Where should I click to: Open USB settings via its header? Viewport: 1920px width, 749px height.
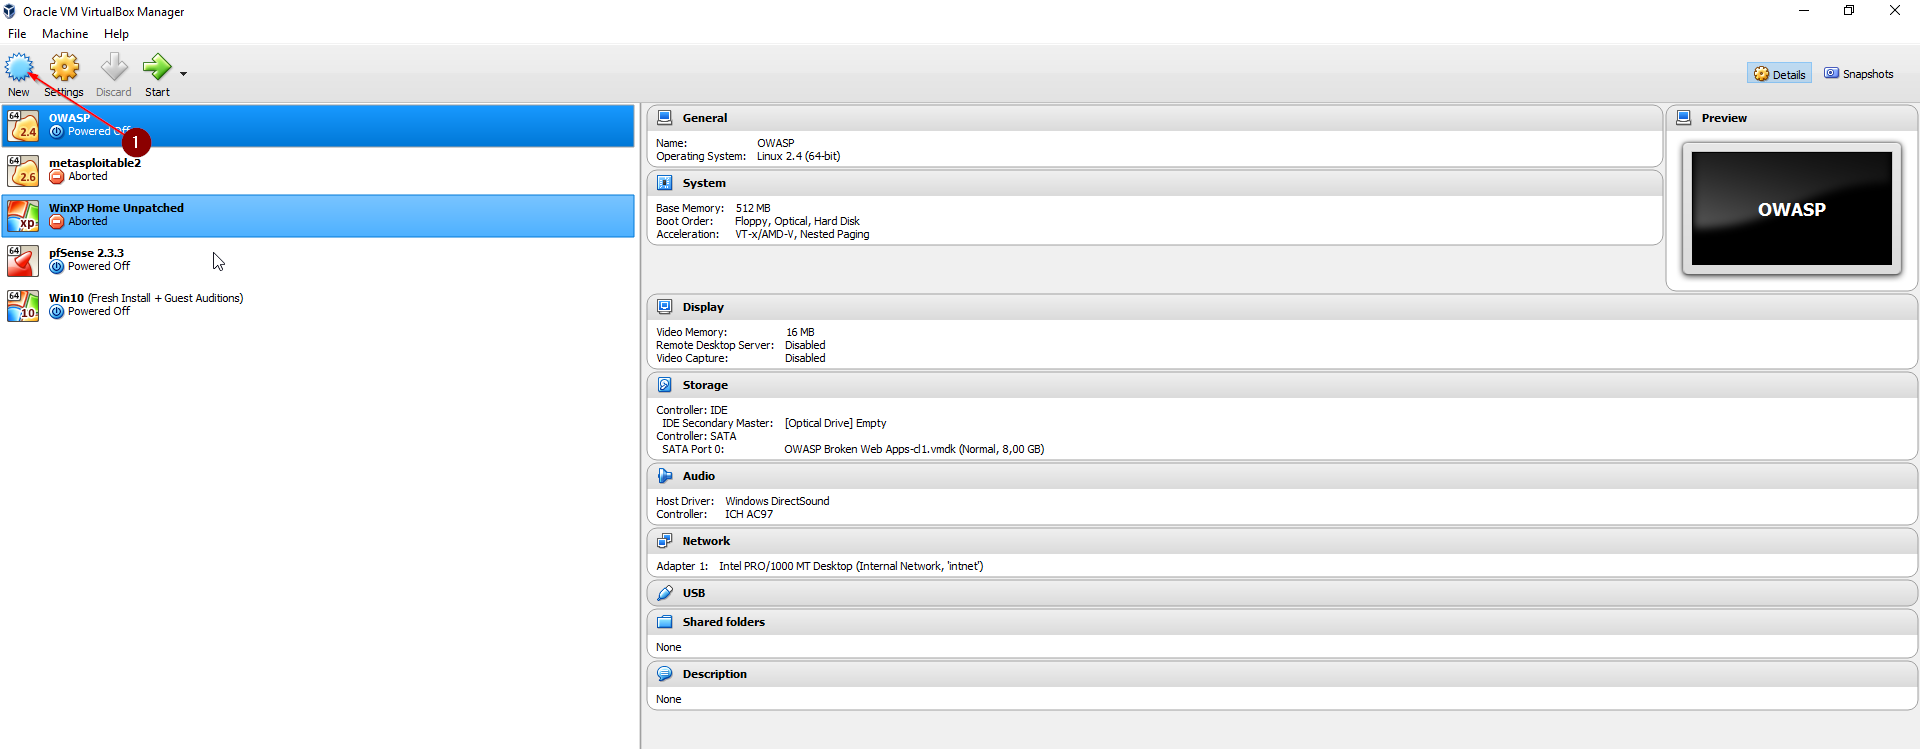[694, 593]
